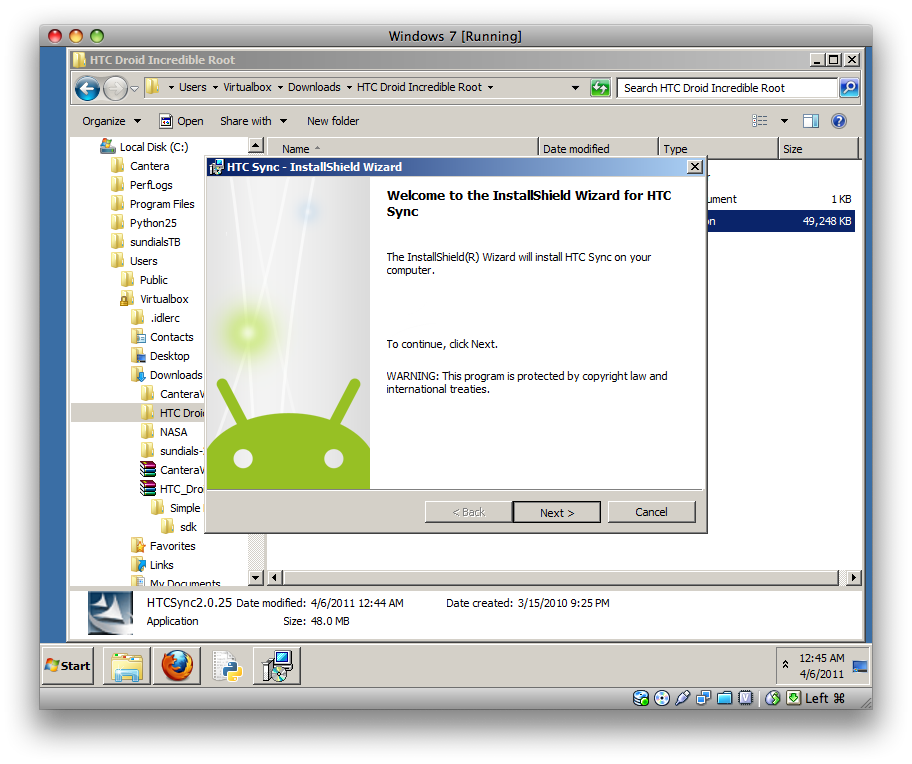Close the InstallShield Wizard dialog
Viewport: 912px width, 764px height.
point(694,167)
